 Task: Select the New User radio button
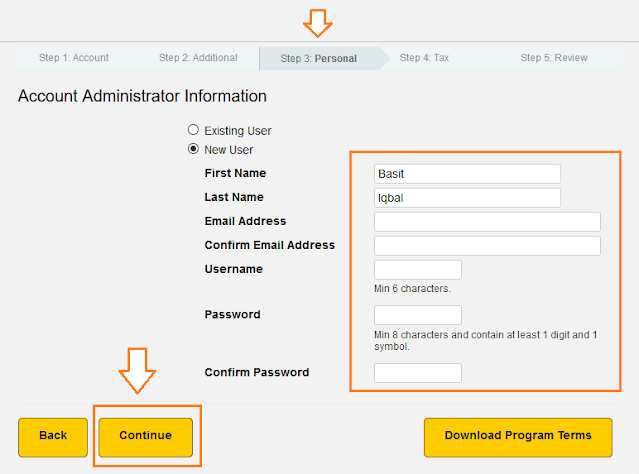click(193, 149)
